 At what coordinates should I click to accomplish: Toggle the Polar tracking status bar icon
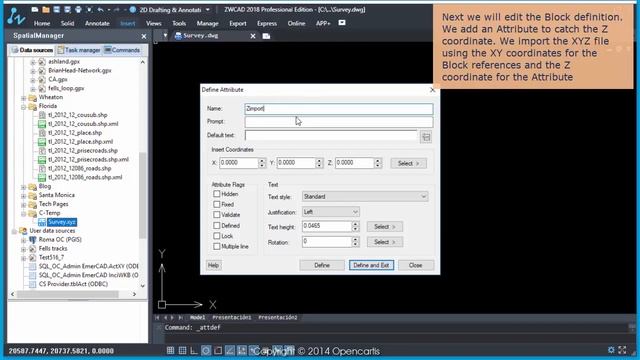(x=206, y=350)
